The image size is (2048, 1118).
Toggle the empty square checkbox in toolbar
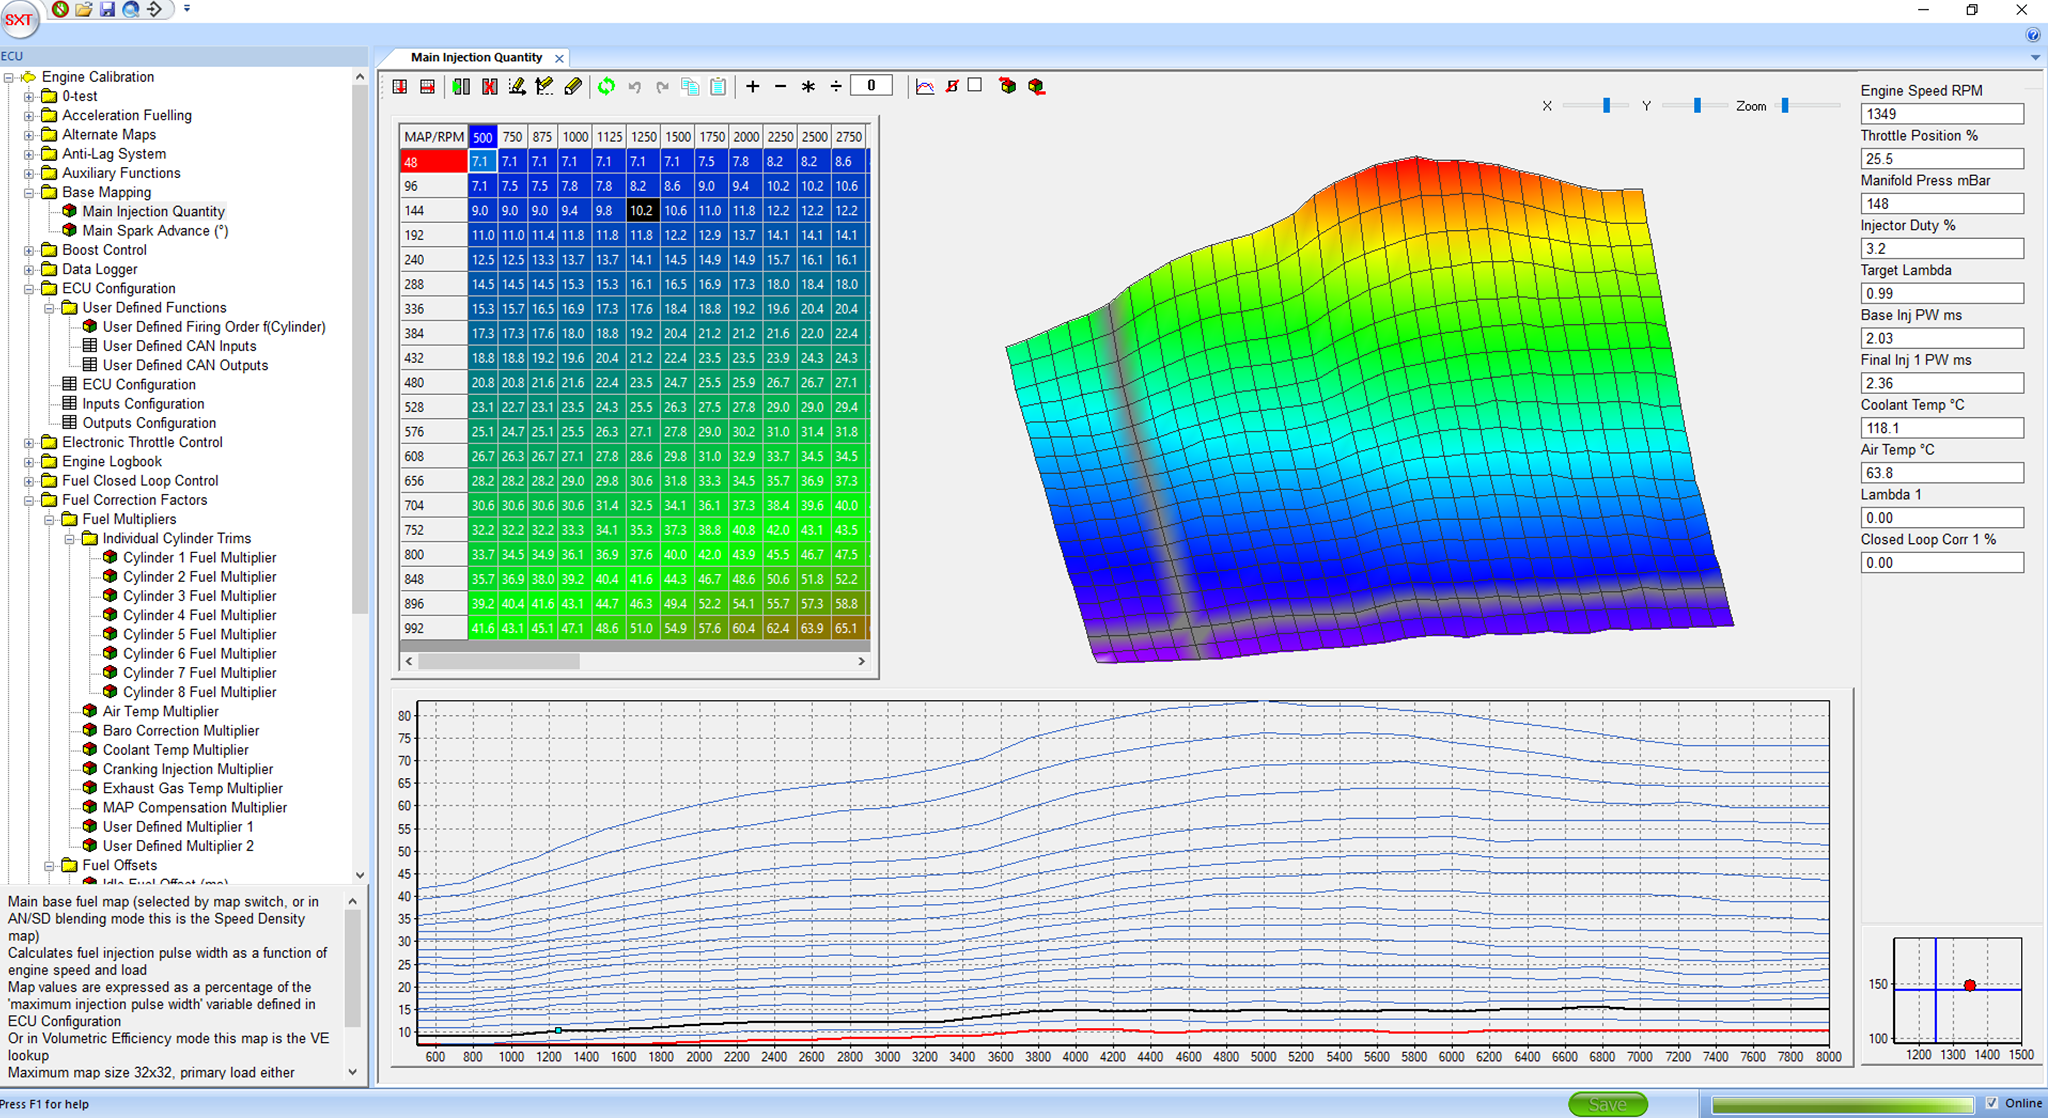(975, 85)
